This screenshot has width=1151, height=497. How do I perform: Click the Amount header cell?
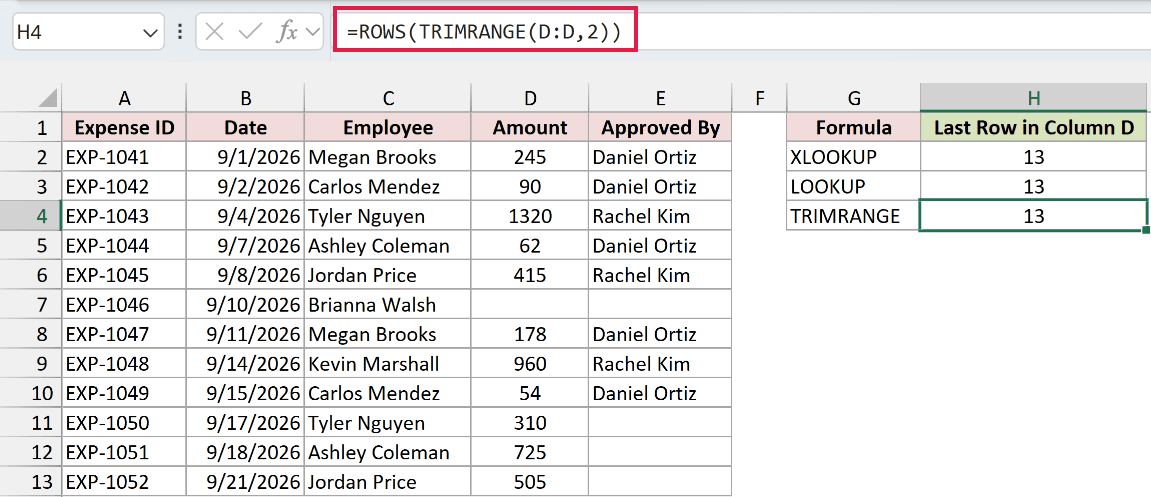click(x=530, y=128)
